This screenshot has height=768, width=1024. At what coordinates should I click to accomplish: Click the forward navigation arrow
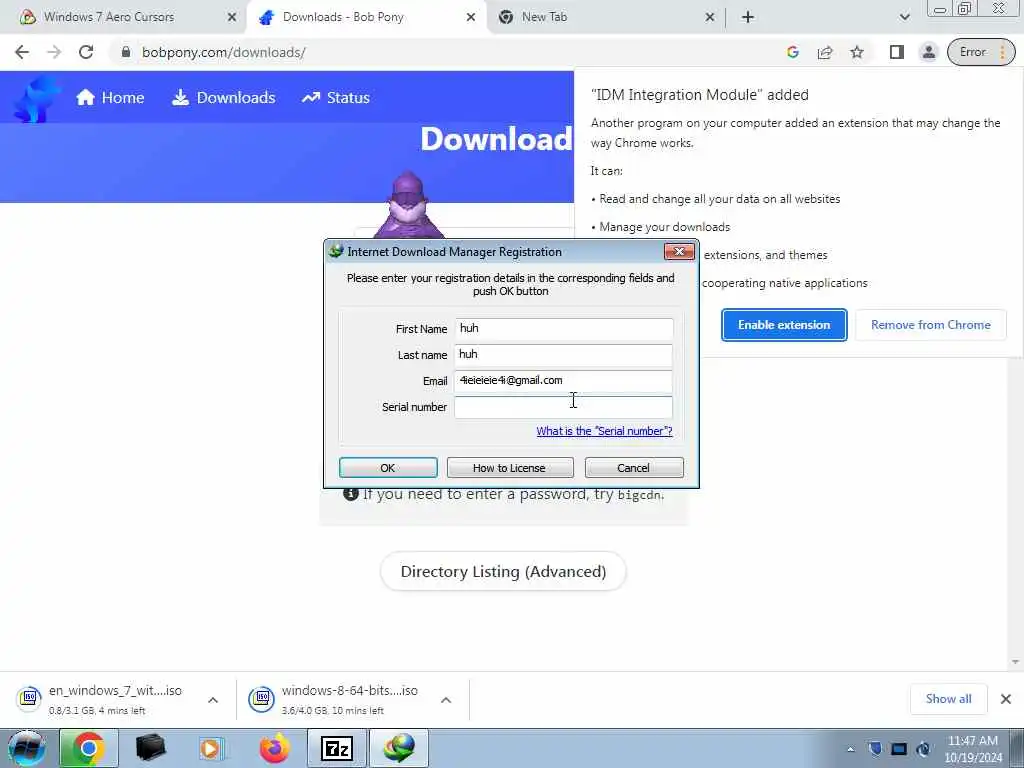(54, 52)
